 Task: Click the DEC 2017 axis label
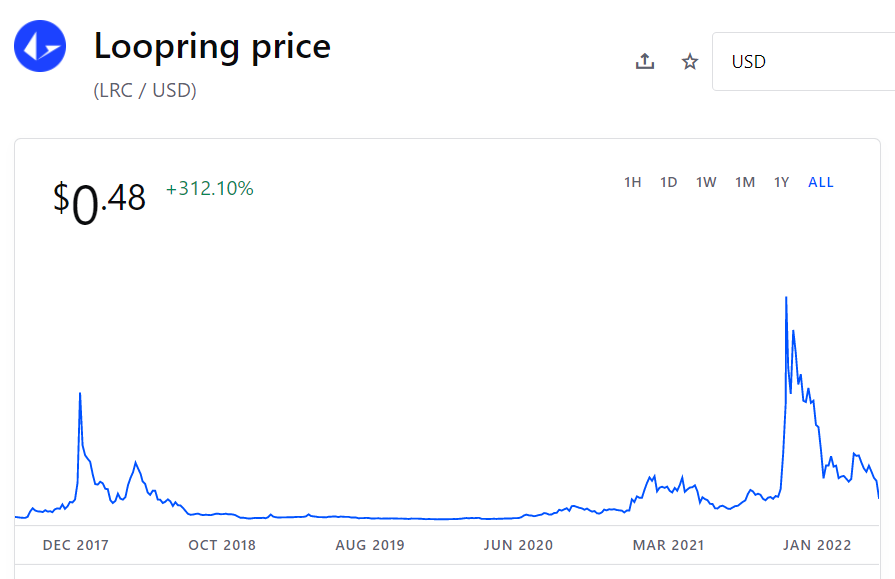[x=76, y=545]
